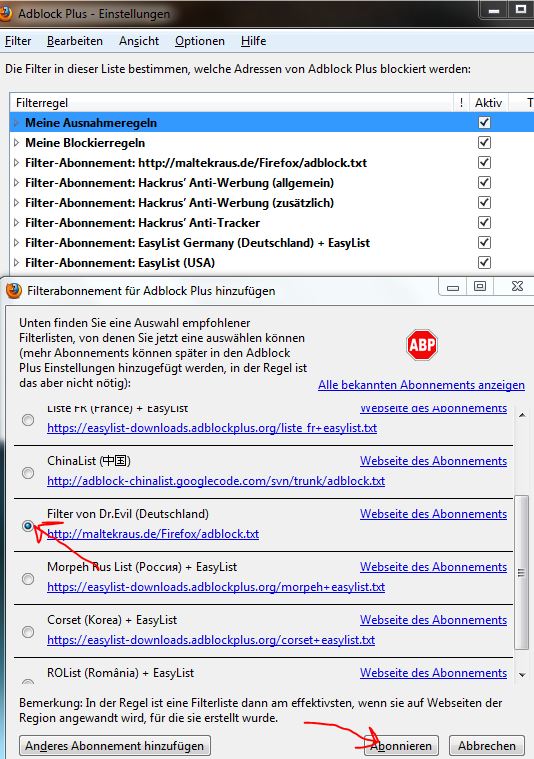The image size is (534, 759).
Task: Click the scroll-up arrow of the subscription list
Action: (x=522, y=415)
